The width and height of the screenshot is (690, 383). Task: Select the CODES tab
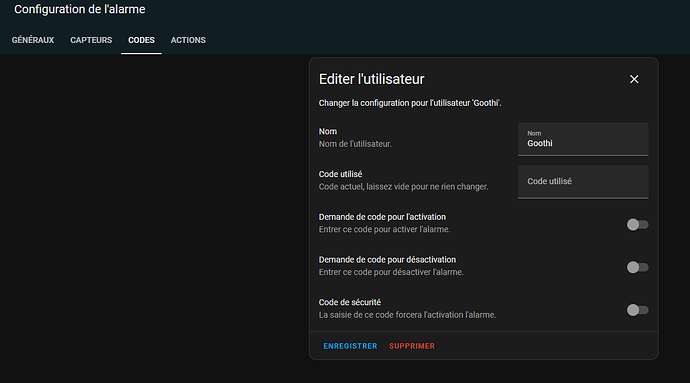coord(141,40)
